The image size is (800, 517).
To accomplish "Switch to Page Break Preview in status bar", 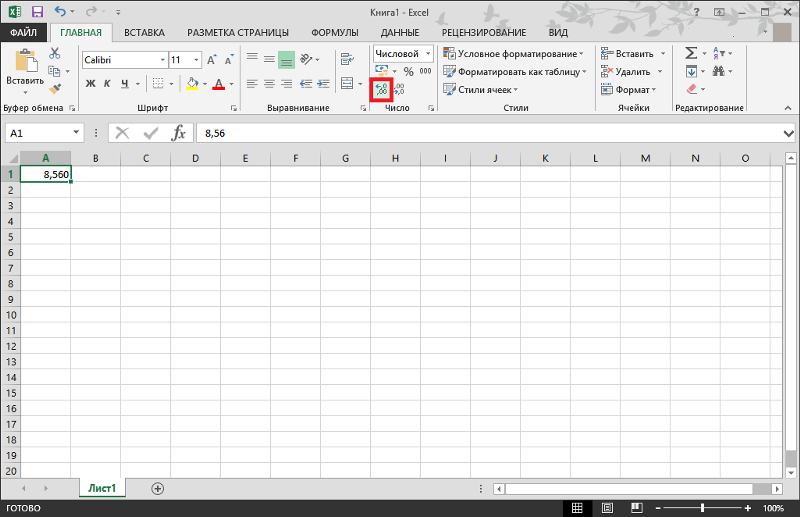I will (636, 508).
